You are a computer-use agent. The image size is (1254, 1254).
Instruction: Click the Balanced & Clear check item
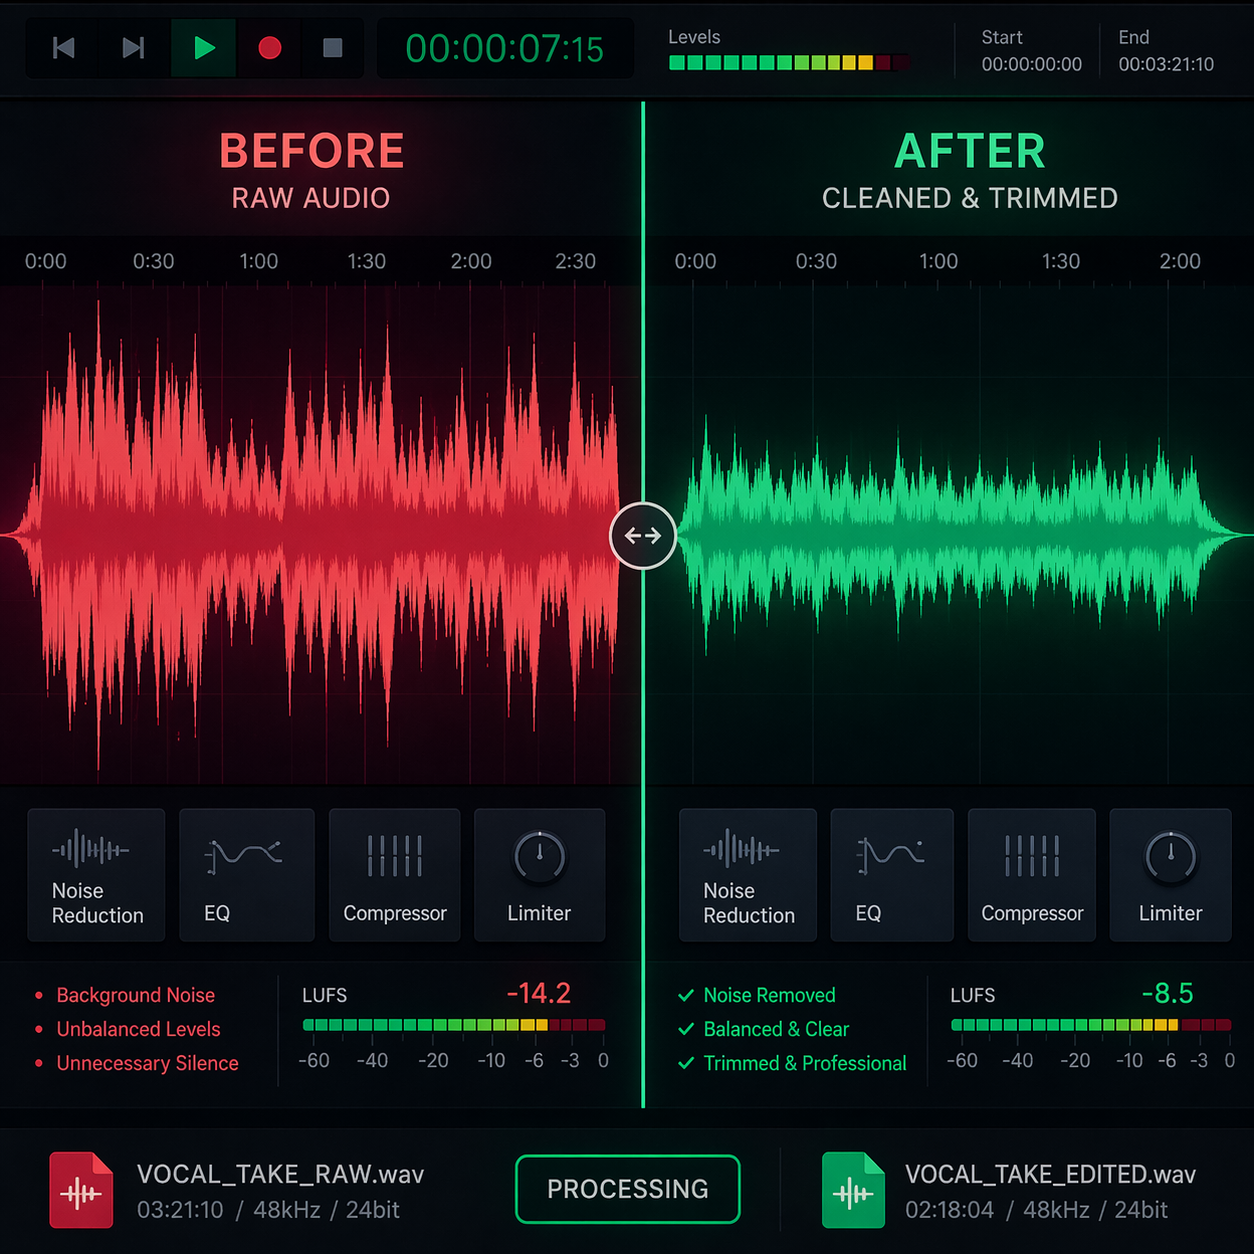[x=763, y=1029]
